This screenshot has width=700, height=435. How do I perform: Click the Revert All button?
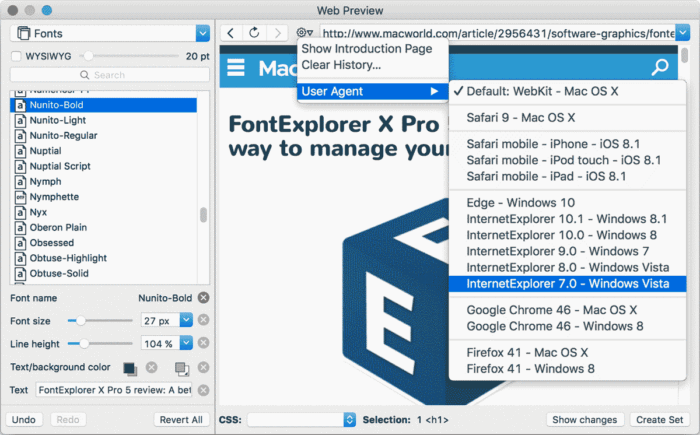pyautogui.click(x=181, y=419)
